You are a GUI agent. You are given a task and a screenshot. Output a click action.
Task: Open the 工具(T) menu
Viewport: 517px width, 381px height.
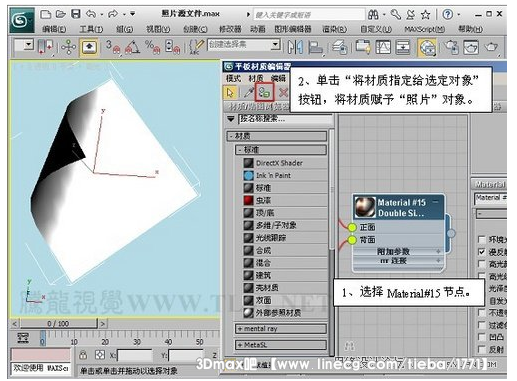91,29
